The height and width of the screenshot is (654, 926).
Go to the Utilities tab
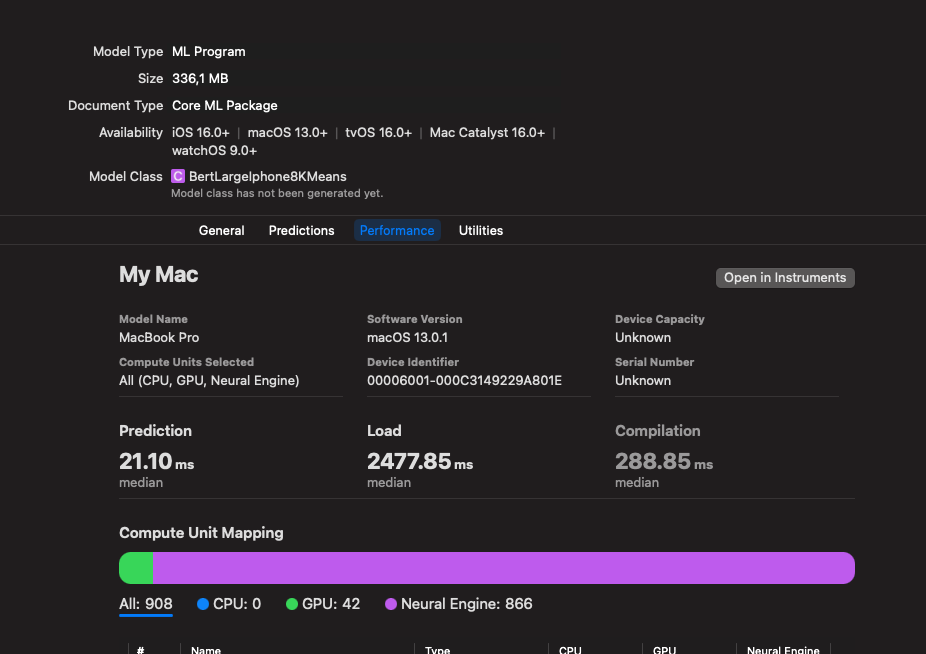(x=481, y=230)
